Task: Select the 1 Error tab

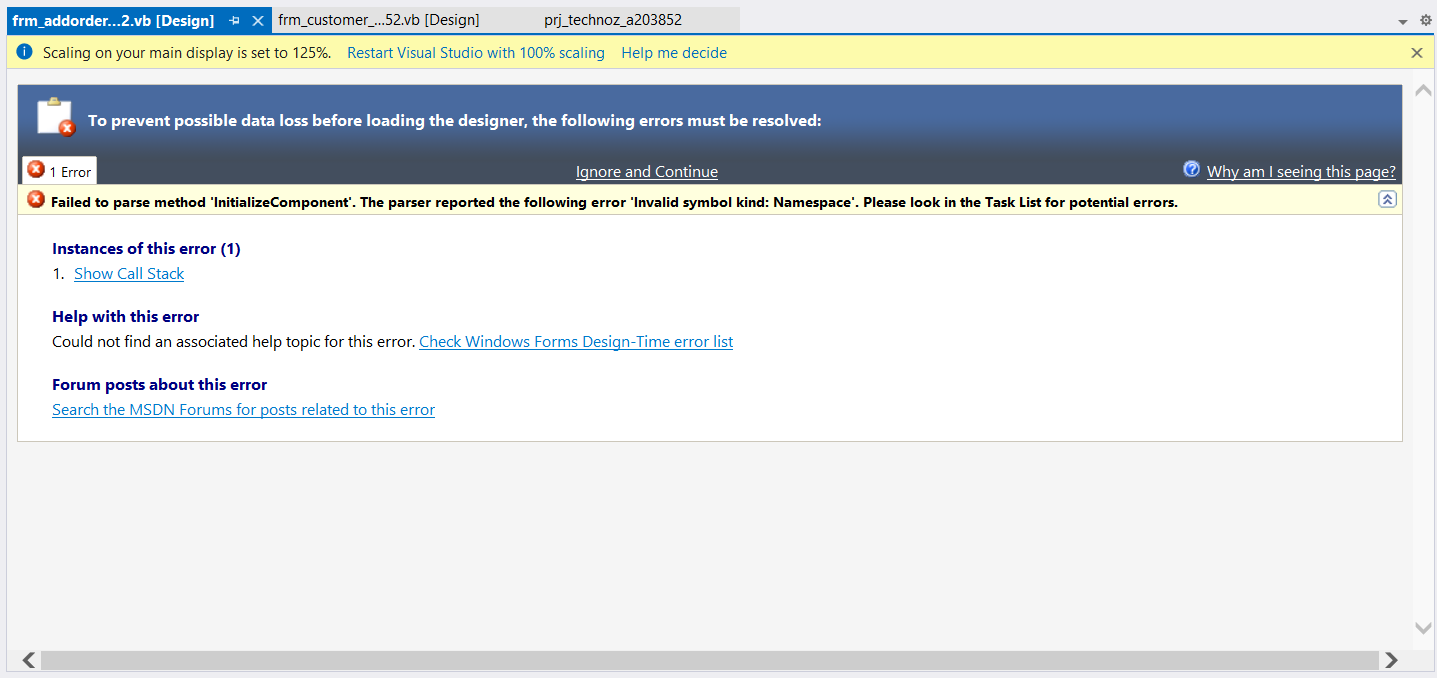Action: click(x=59, y=171)
